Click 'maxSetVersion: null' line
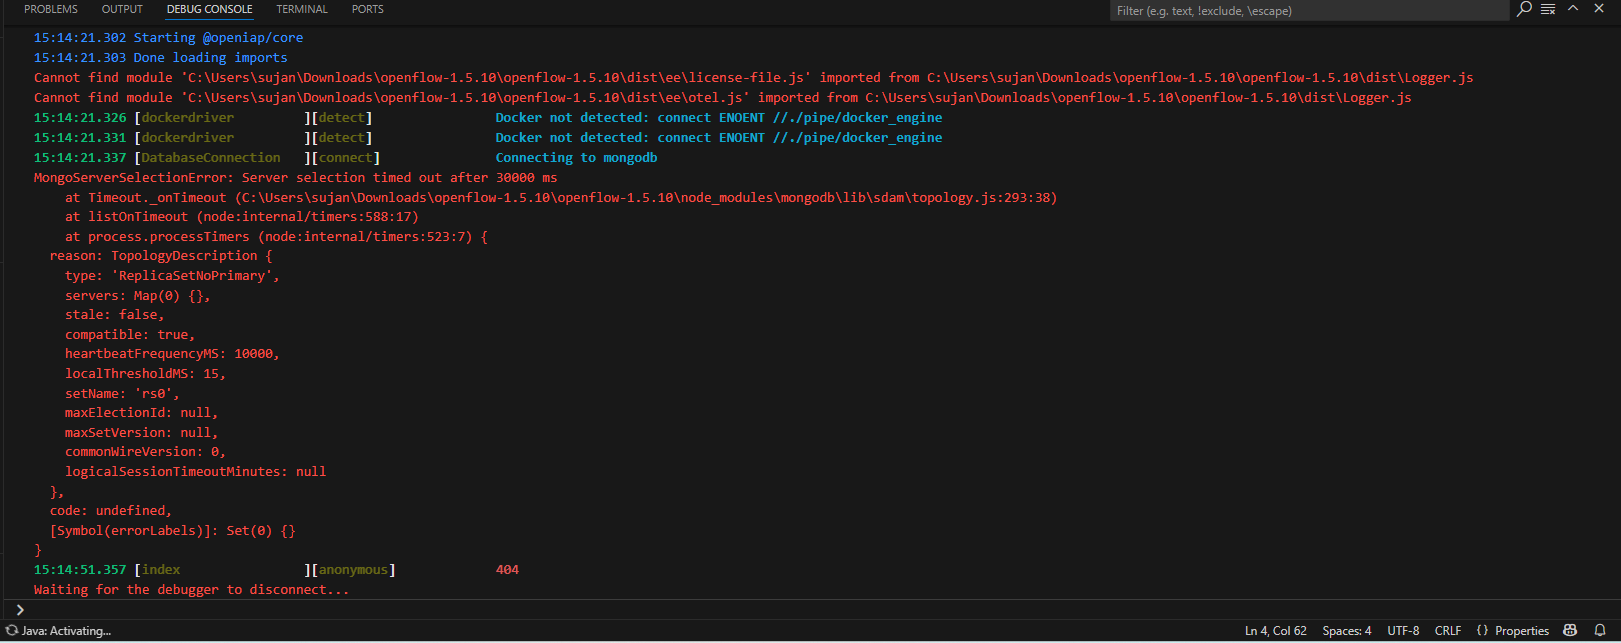1621x643 pixels. tap(141, 433)
